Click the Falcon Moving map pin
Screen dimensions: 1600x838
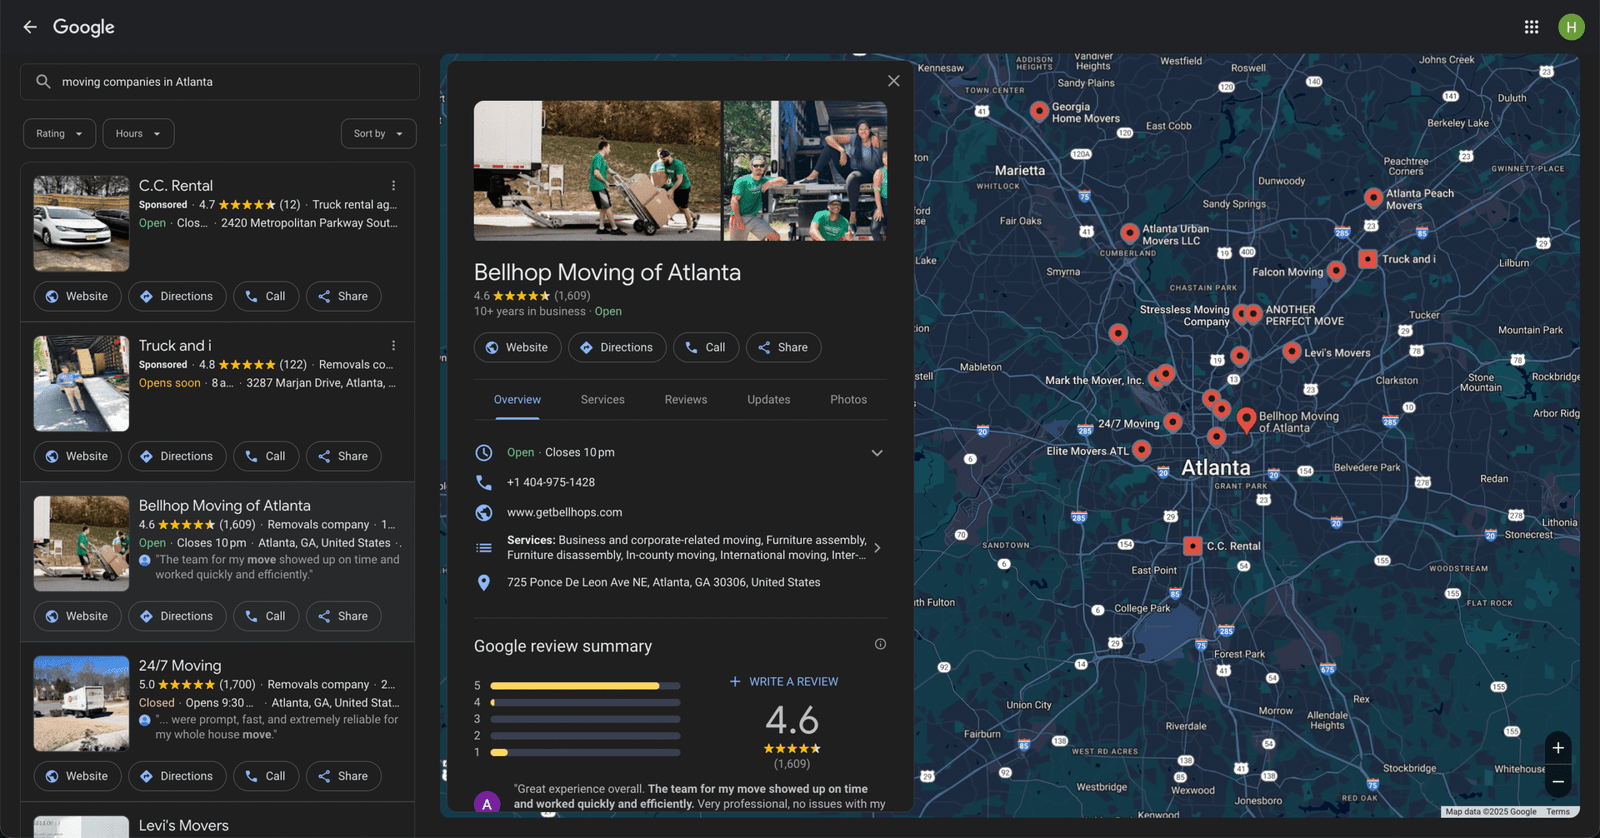pos(1336,271)
